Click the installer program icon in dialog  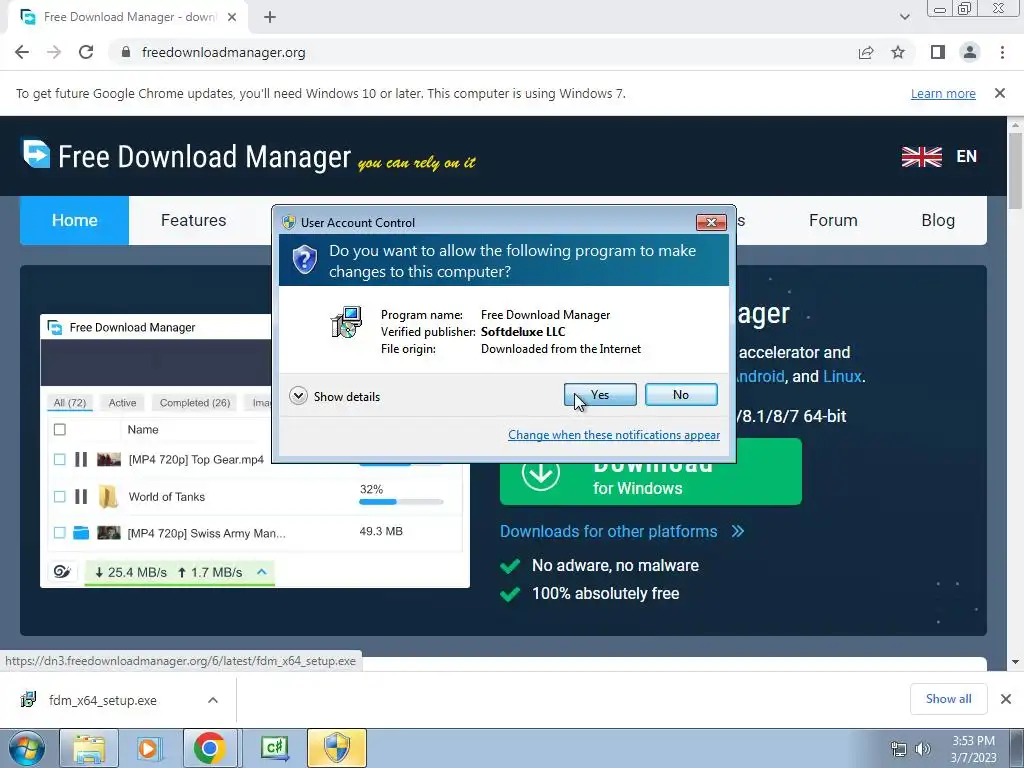pyautogui.click(x=347, y=322)
